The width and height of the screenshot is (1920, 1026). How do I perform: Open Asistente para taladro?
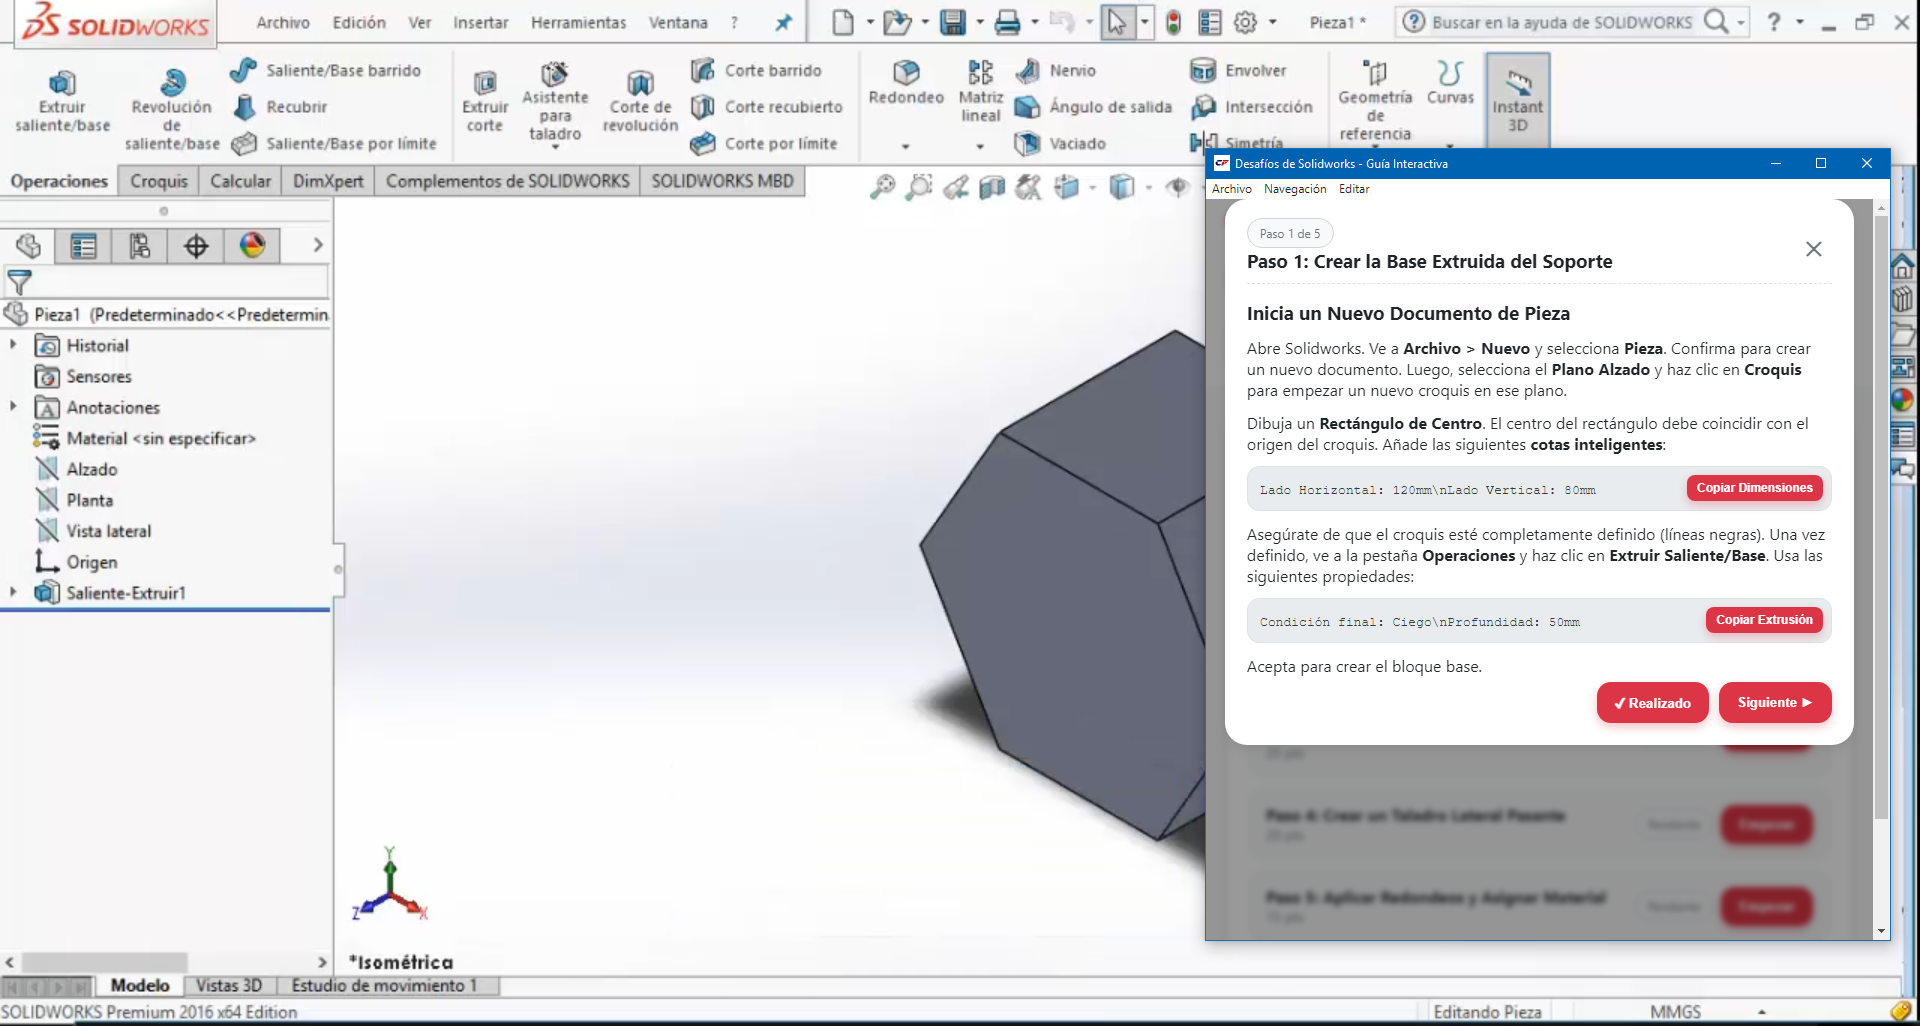(x=555, y=101)
